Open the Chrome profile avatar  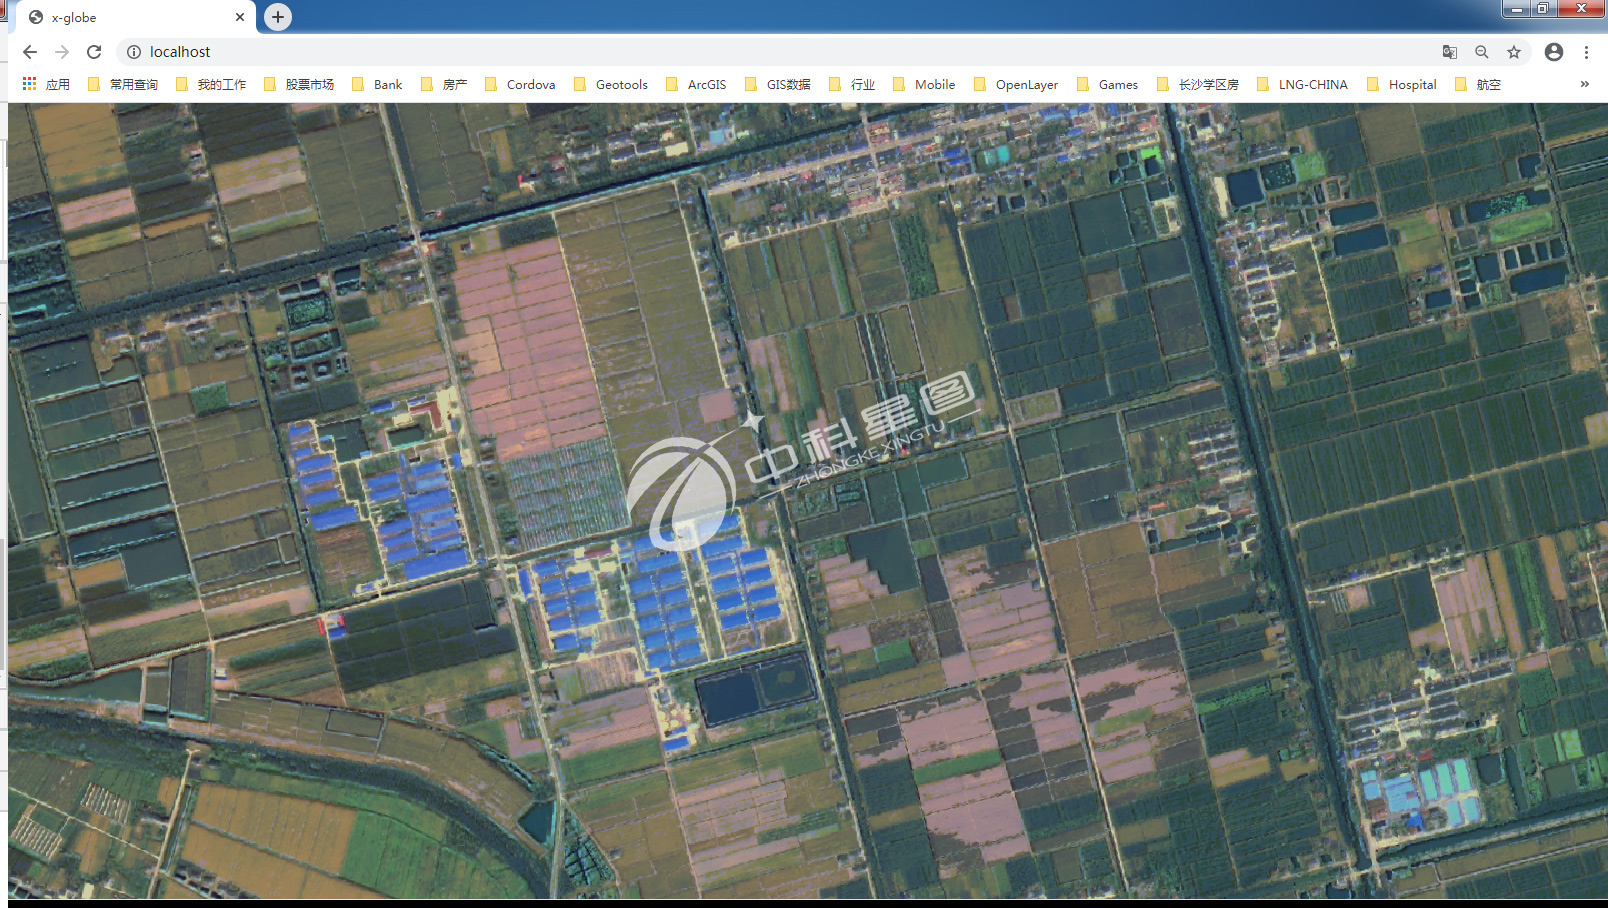pyautogui.click(x=1554, y=52)
